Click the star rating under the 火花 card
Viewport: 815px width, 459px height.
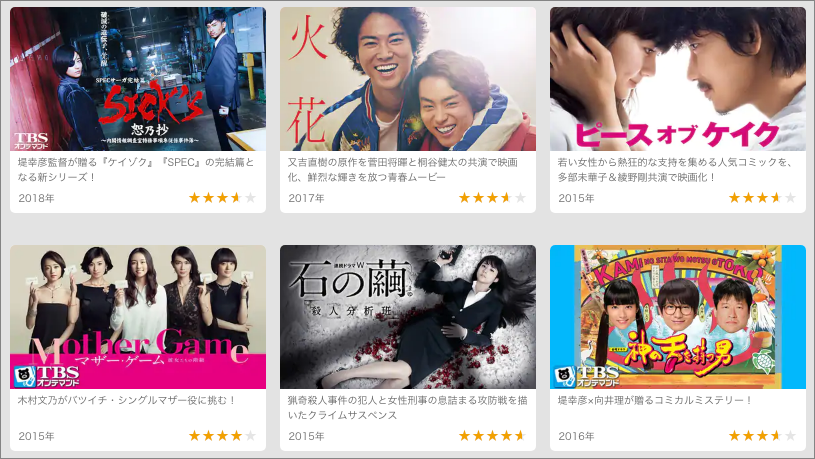[492, 198]
